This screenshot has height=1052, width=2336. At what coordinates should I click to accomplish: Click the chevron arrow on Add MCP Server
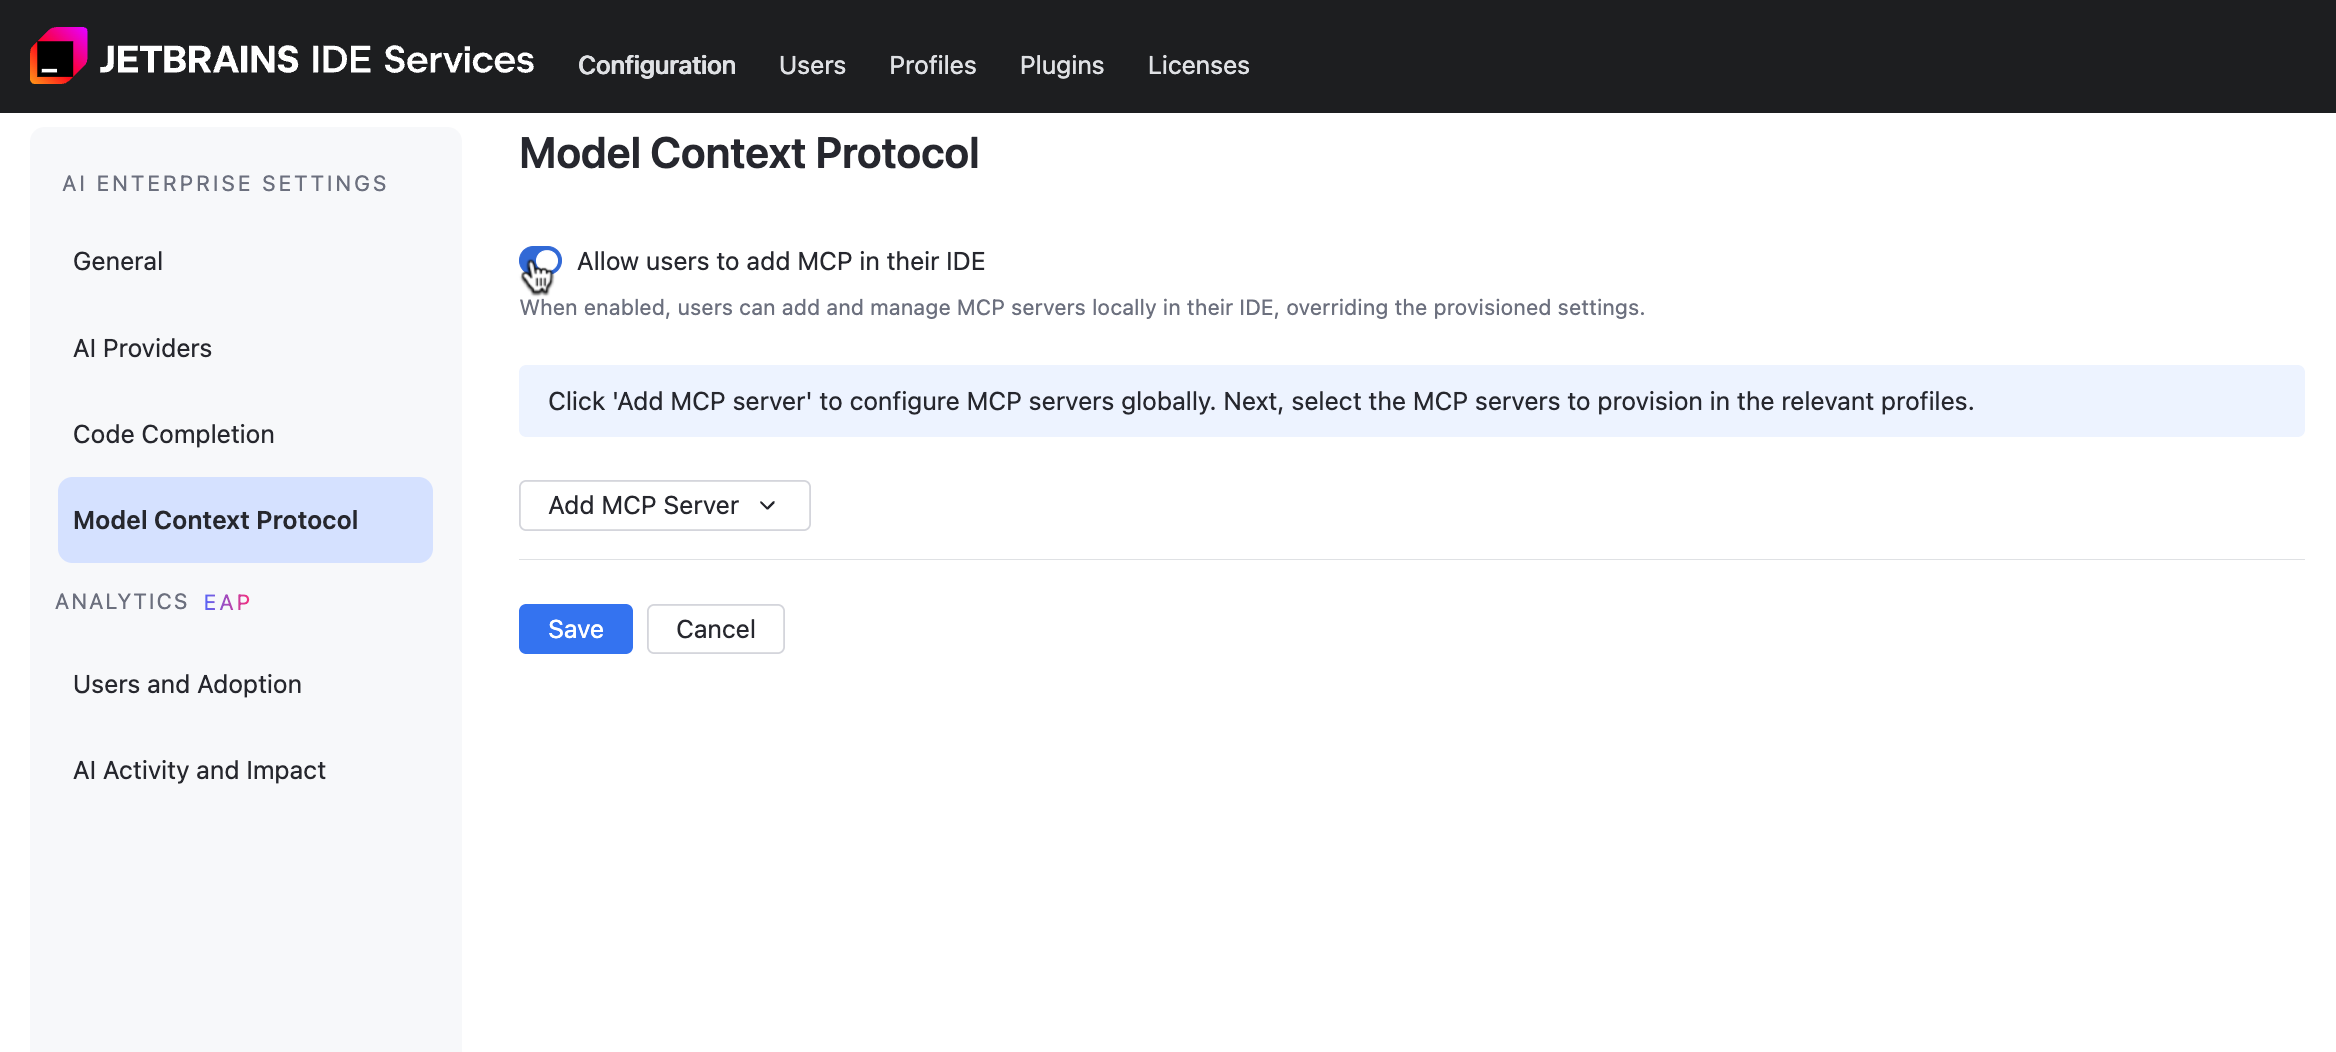(x=768, y=505)
